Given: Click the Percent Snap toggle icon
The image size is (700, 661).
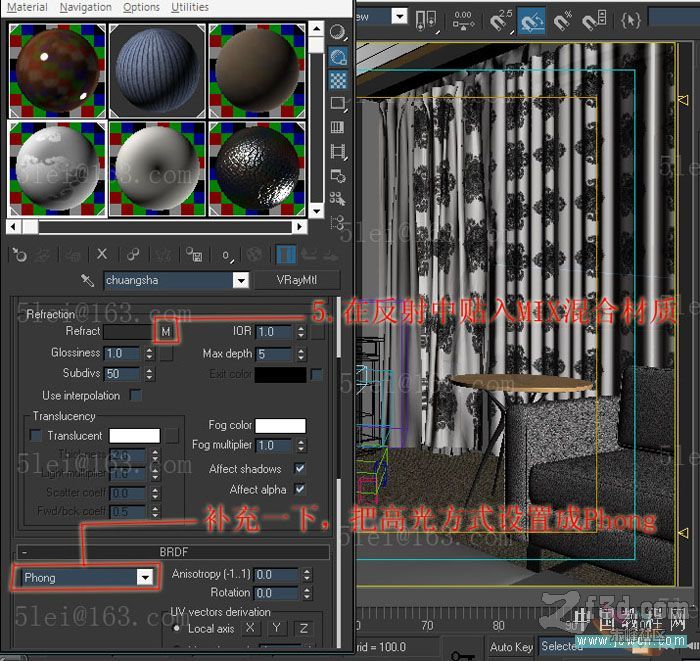Looking at the screenshot, I should coord(564,18).
